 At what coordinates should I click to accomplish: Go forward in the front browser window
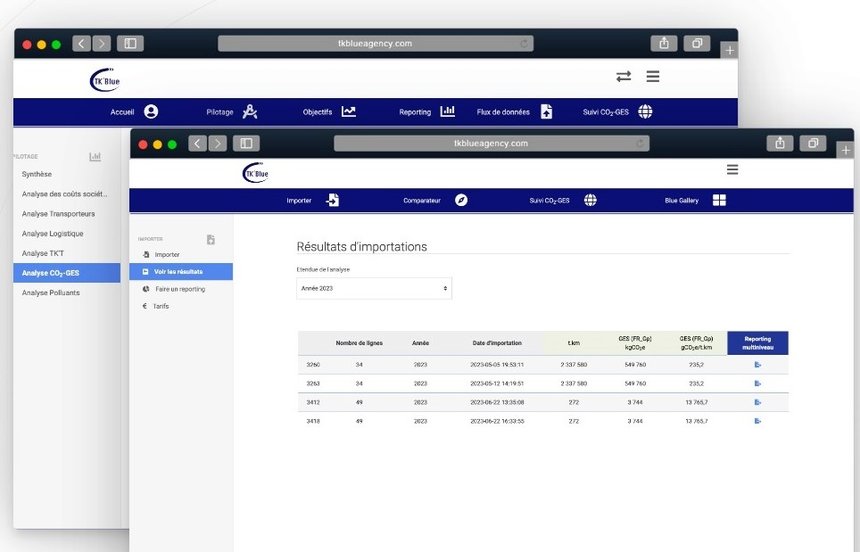click(x=218, y=144)
